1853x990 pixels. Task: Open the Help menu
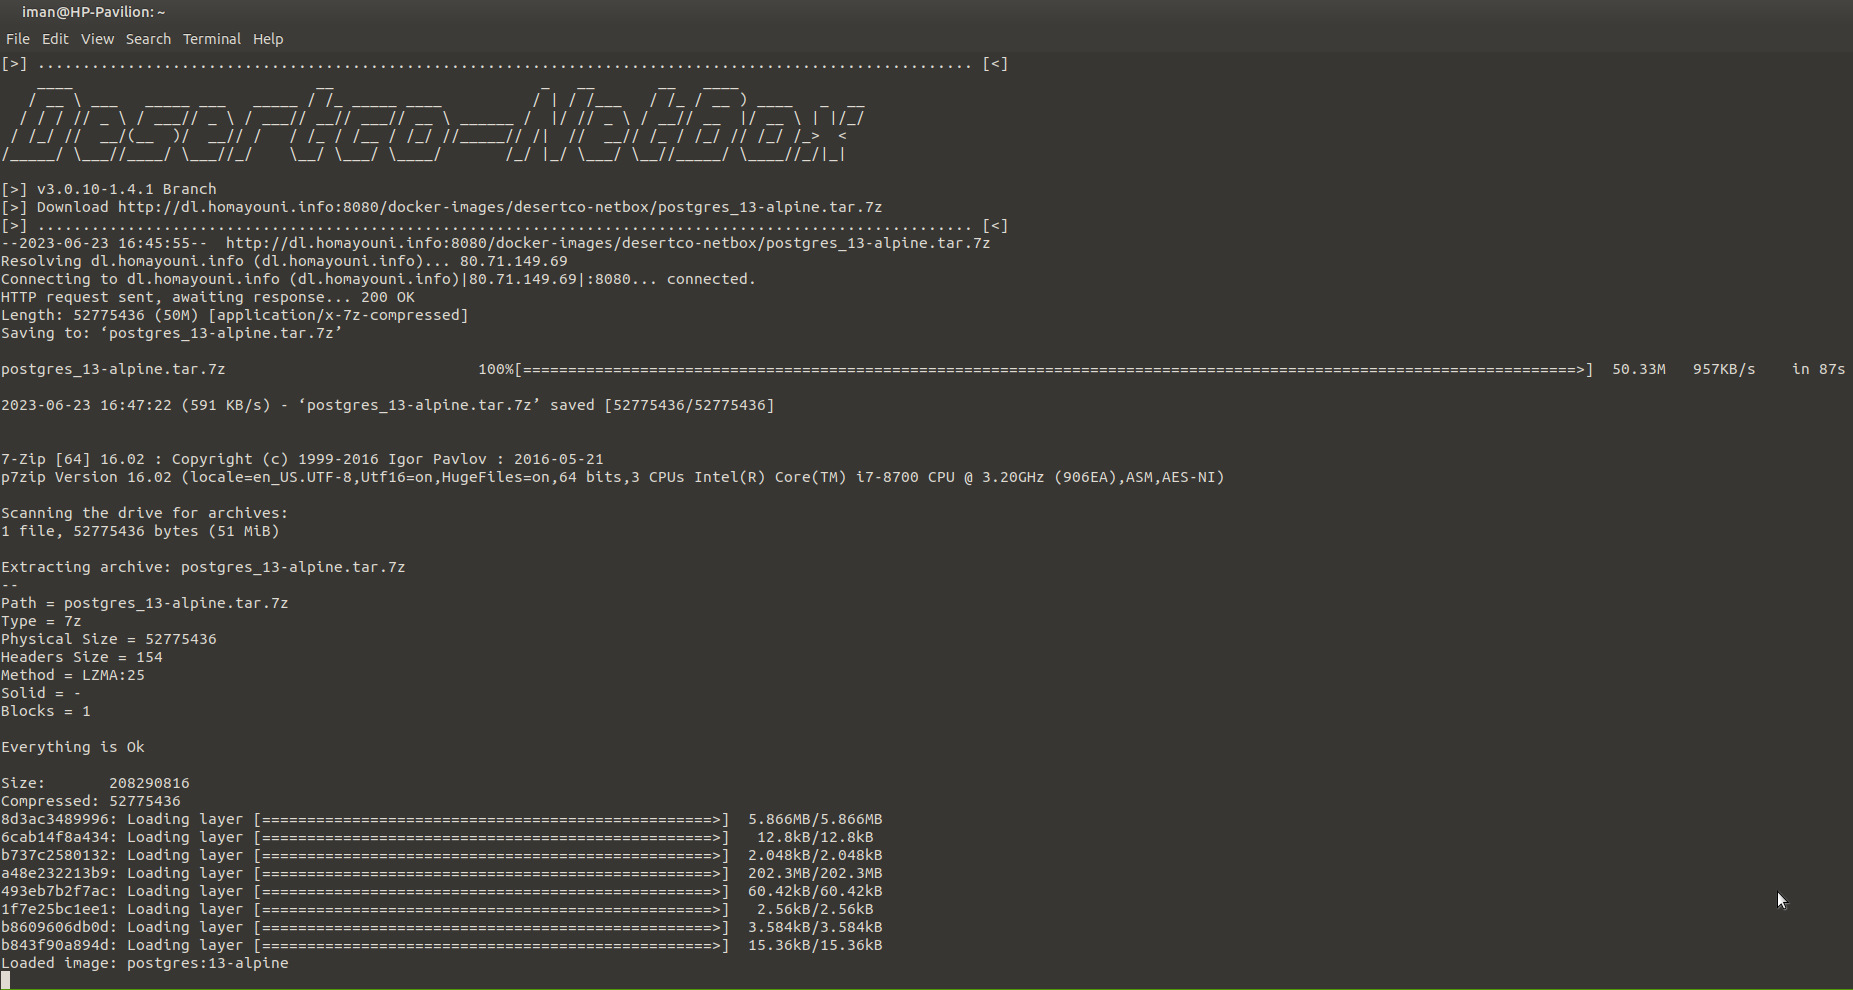(268, 39)
